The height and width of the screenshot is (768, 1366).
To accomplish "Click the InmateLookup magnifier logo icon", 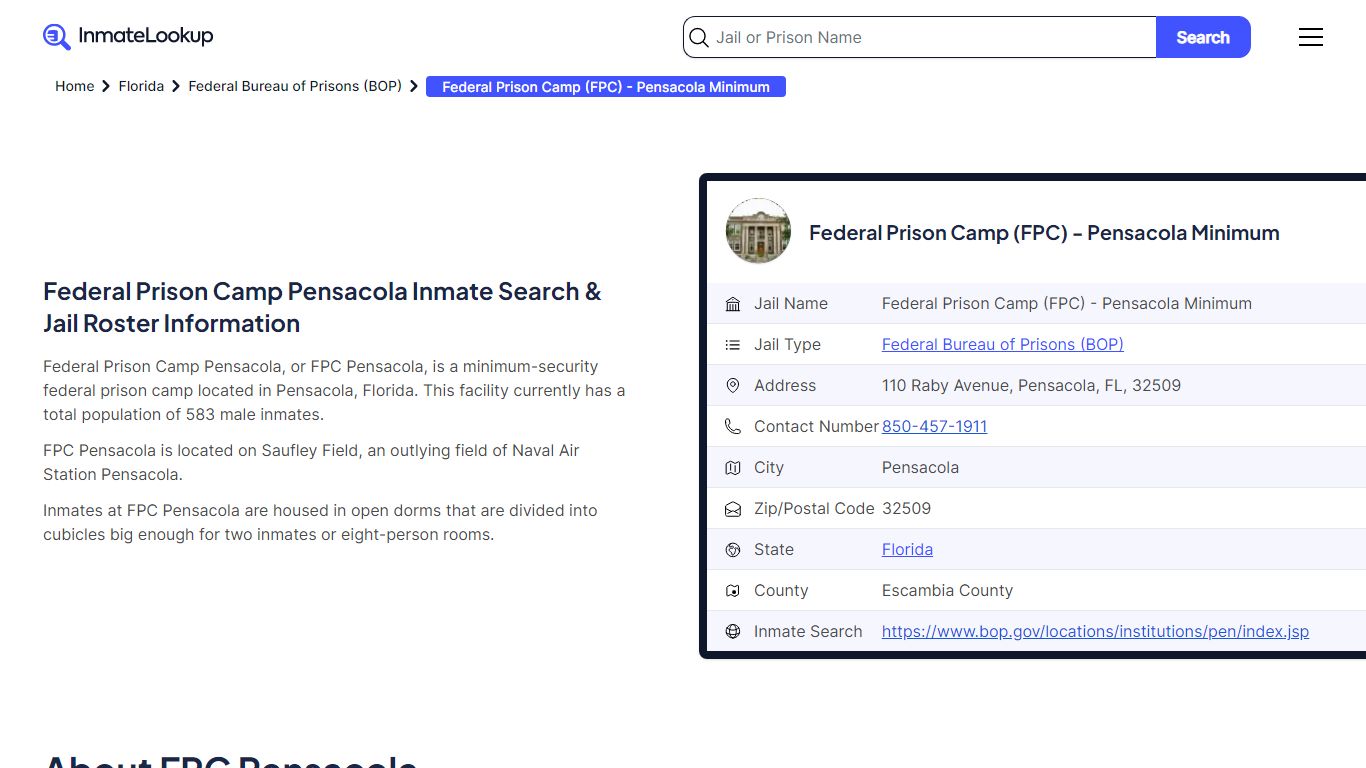I will coord(57,37).
